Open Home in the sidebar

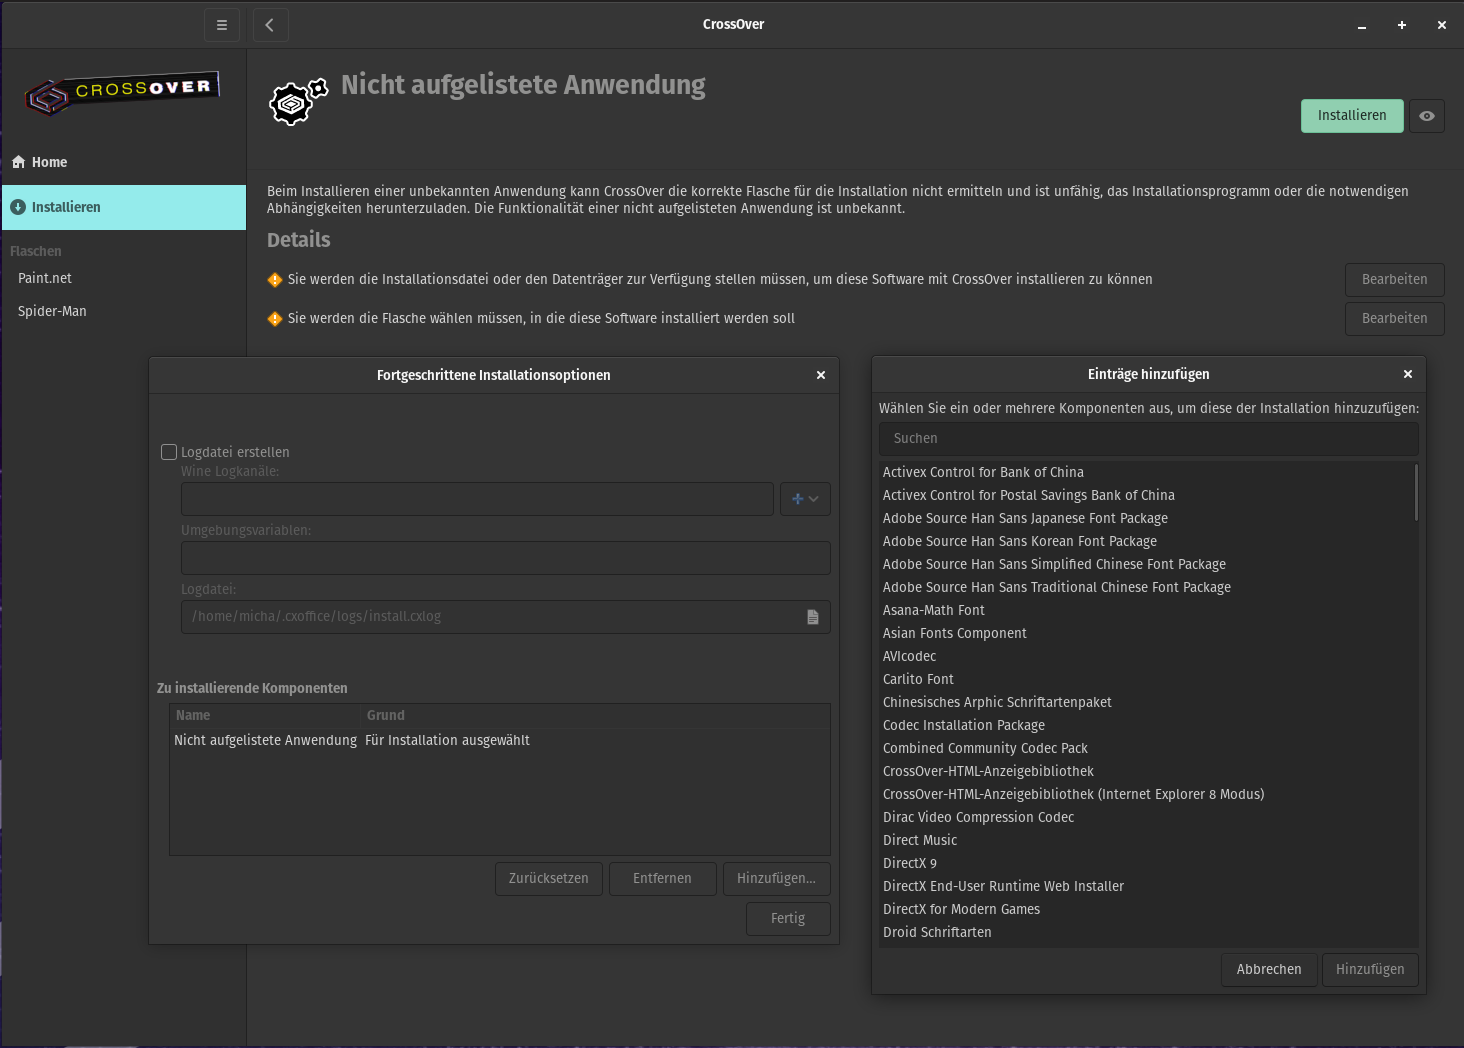pyautogui.click(x=124, y=162)
